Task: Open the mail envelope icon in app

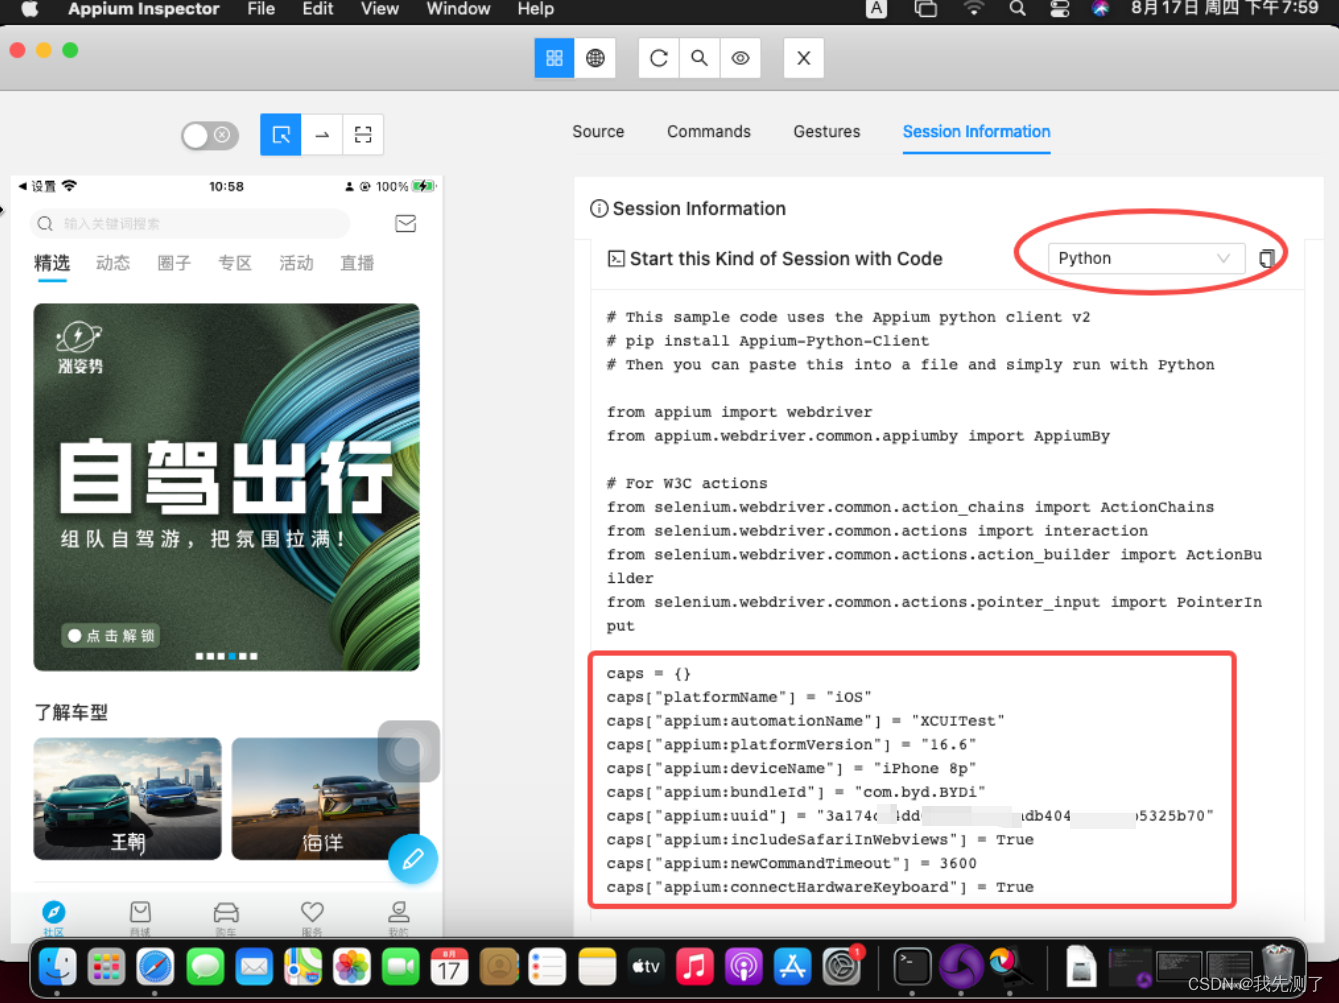Action: (405, 224)
